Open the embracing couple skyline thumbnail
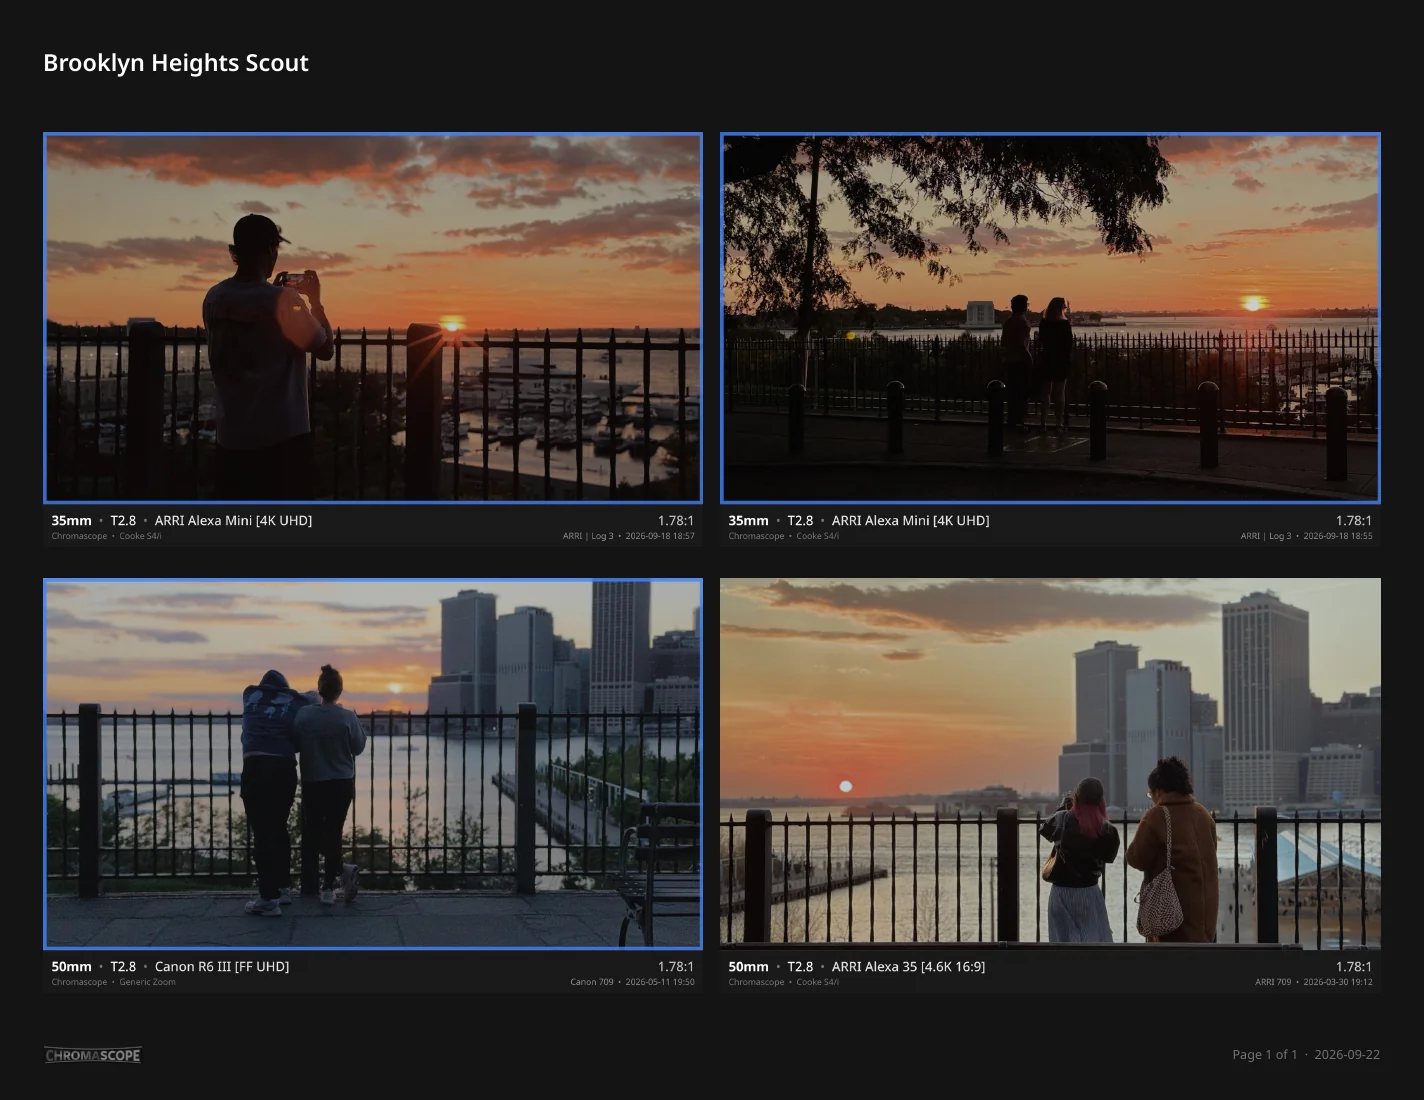The width and height of the screenshot is (1424, 1100). click(x=373, y=764)
